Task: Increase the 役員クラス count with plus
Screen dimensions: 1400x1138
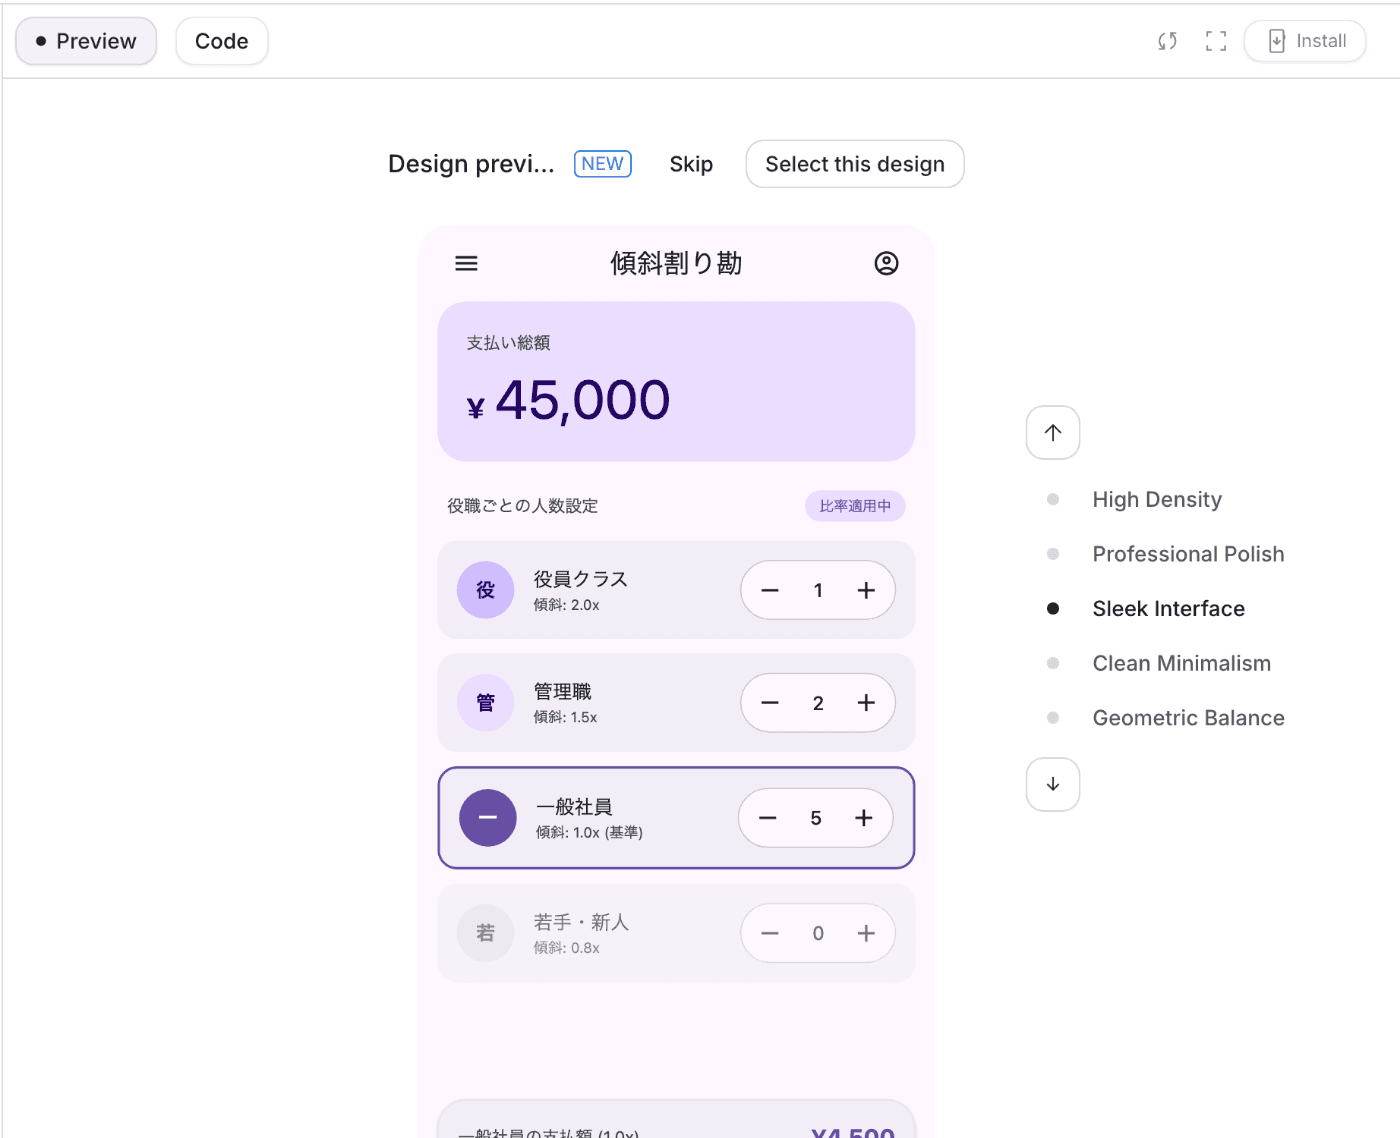Action: click(866, 590)
